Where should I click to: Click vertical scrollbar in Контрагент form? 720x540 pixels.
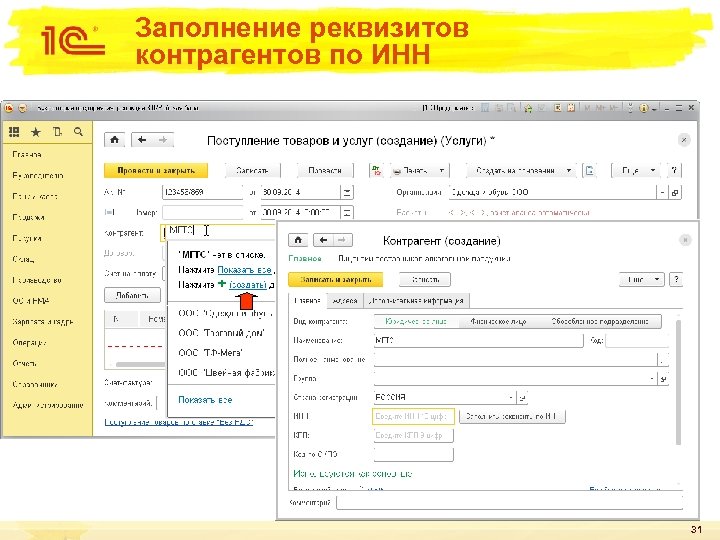click(679, 382)
